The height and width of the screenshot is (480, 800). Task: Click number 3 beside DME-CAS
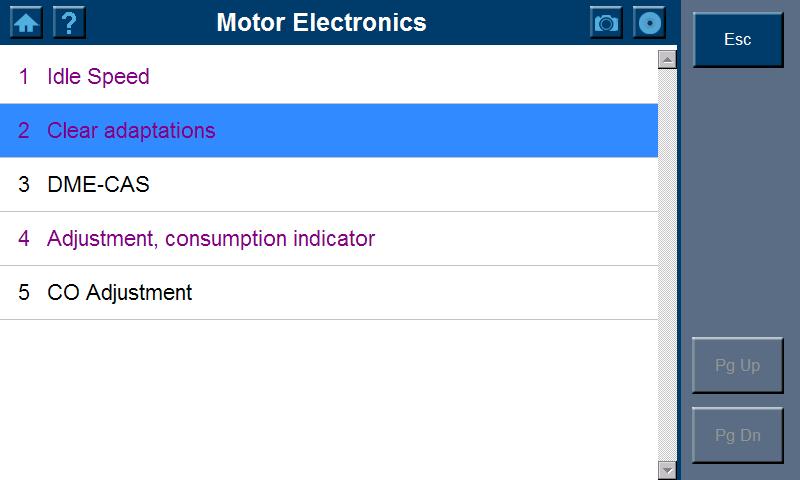click(24, 185)
